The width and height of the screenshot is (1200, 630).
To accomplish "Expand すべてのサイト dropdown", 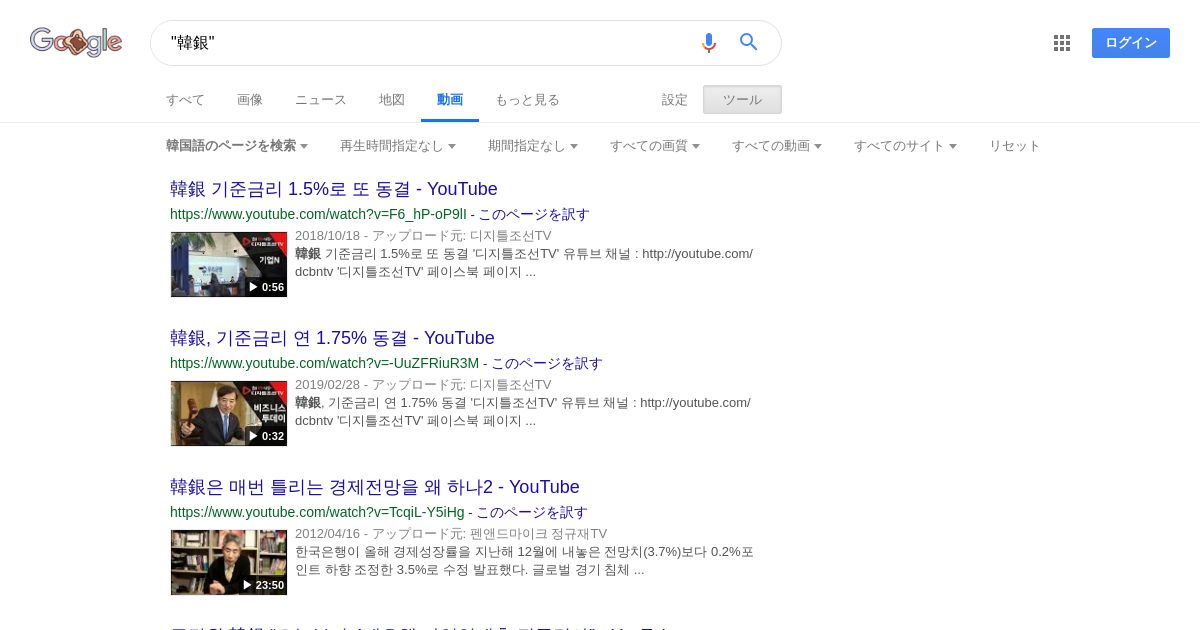I will (905, 146).
